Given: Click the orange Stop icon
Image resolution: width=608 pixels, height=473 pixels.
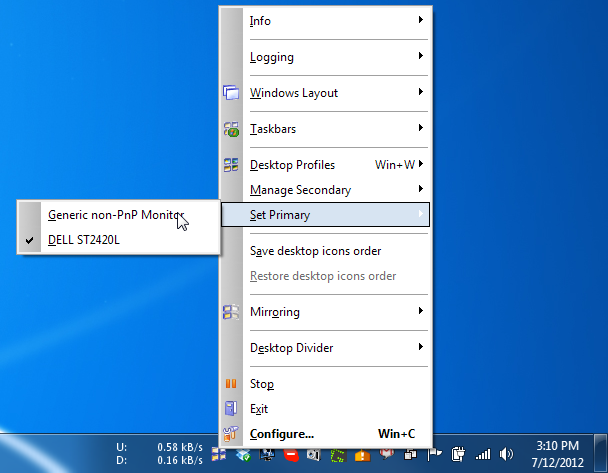Looking at the screenshot, I should coord(231,384).
